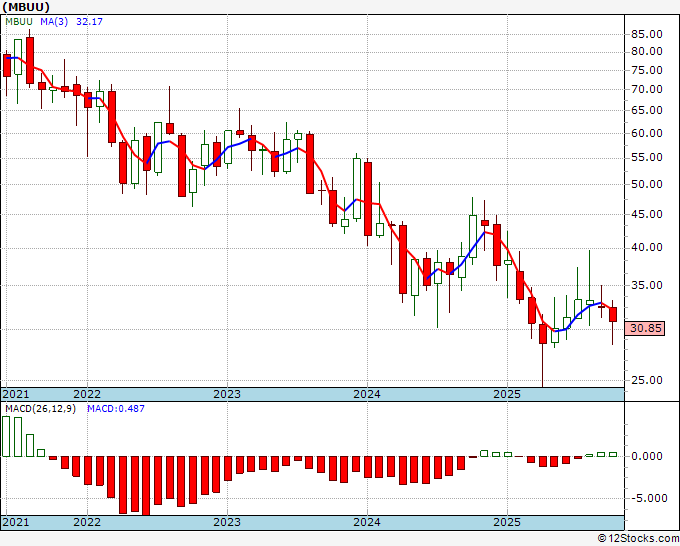Open the 12Stocks.com copyright link
This screenshot has height=546, width=680.
point(638,539)
